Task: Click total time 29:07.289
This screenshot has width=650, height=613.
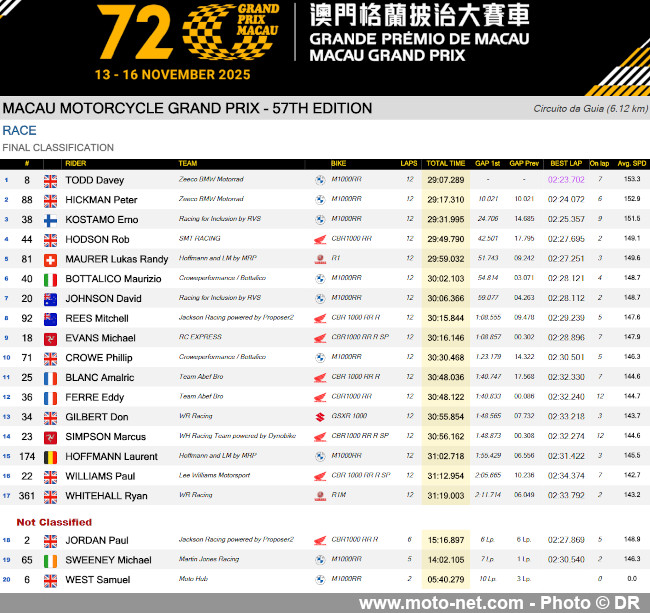Action: (446, 180)
